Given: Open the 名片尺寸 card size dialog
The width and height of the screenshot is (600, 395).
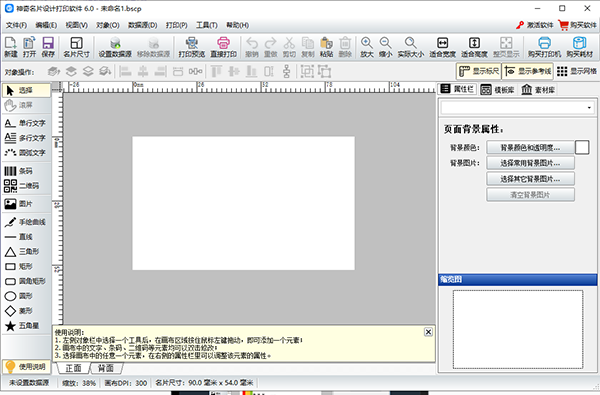Looking at the screenshot, I should click(x=77, y=47).
